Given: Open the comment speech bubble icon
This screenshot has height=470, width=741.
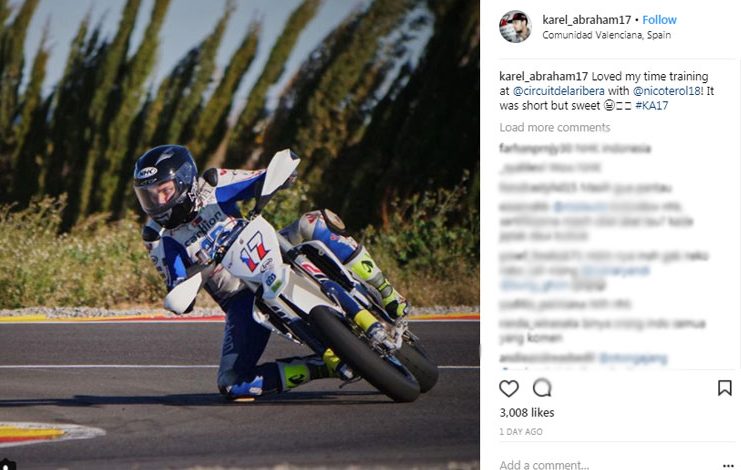Looking at the screenshot, I should coord(542,388).
